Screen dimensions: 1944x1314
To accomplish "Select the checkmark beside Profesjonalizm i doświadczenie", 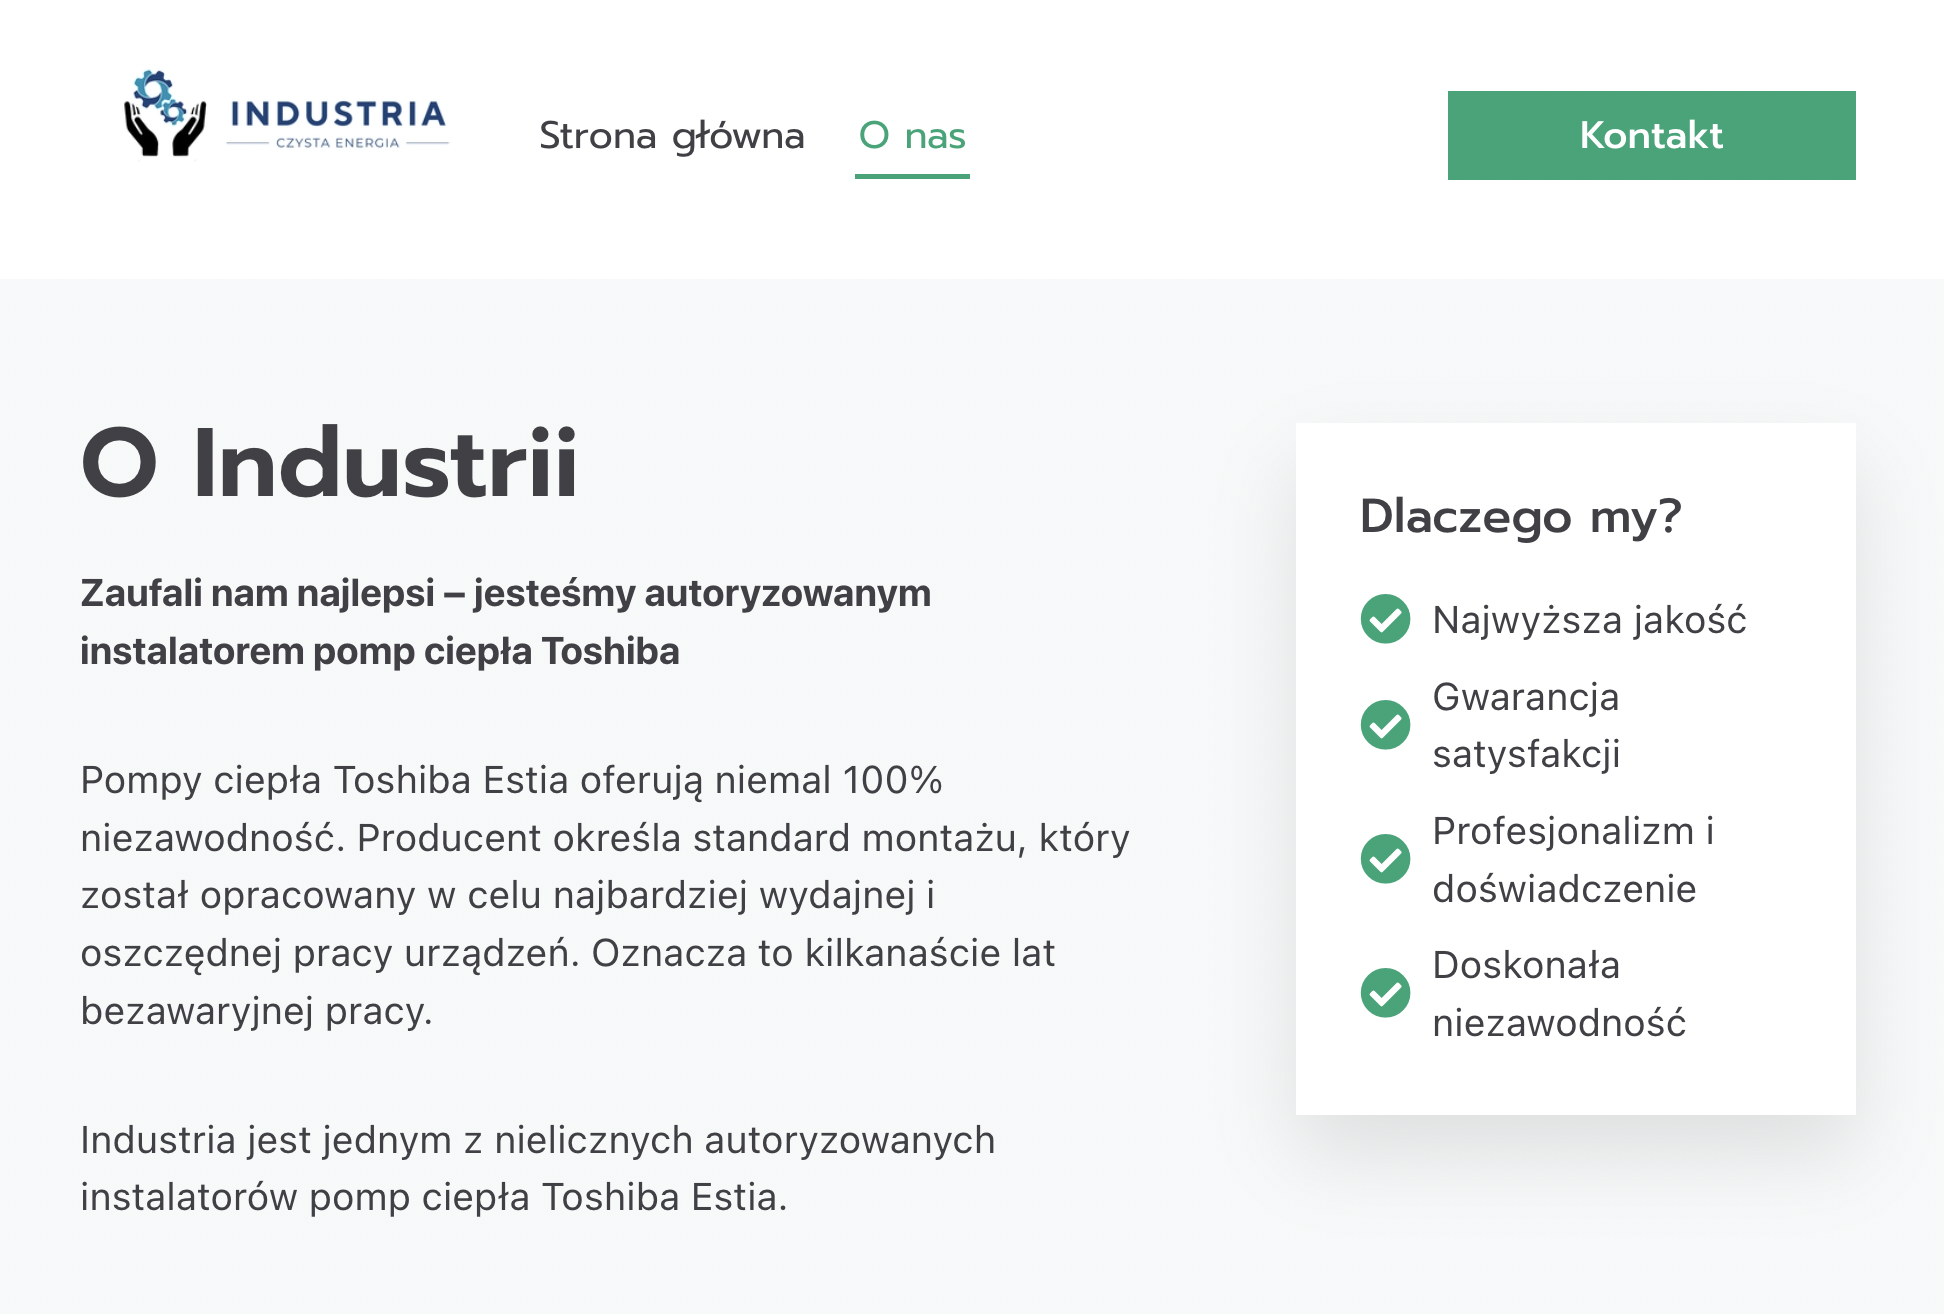I will 1384,860.
